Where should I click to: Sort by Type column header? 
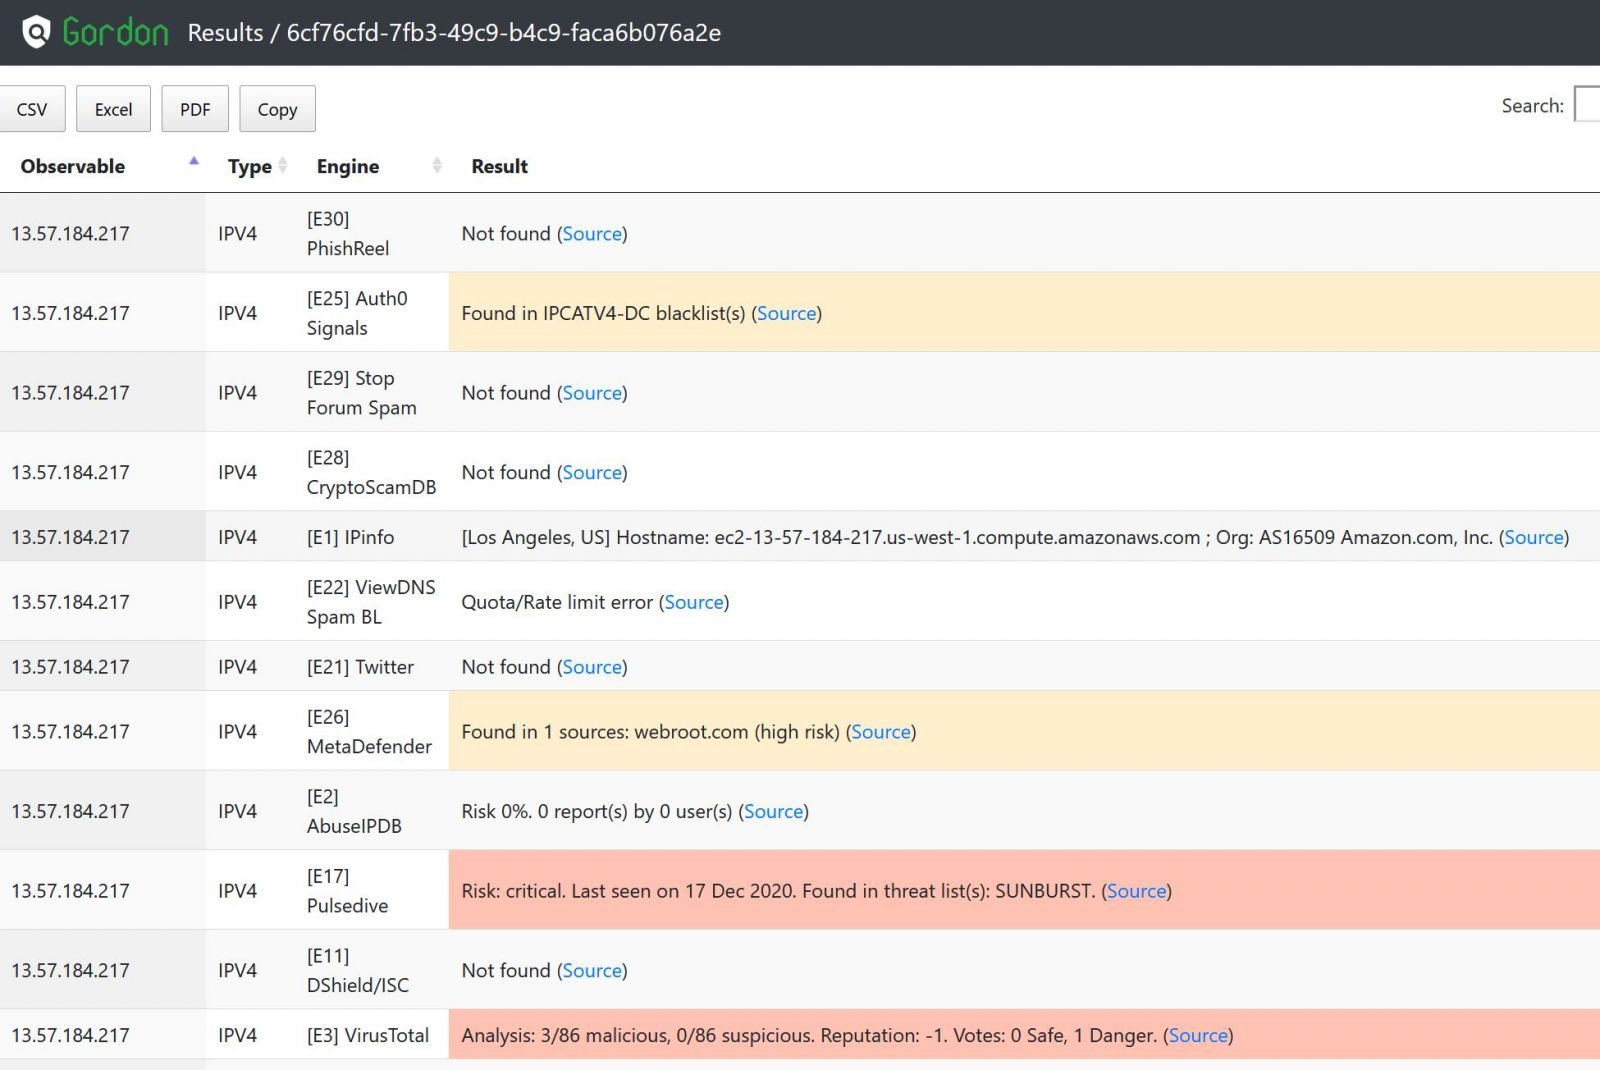[x=249, y=166]
